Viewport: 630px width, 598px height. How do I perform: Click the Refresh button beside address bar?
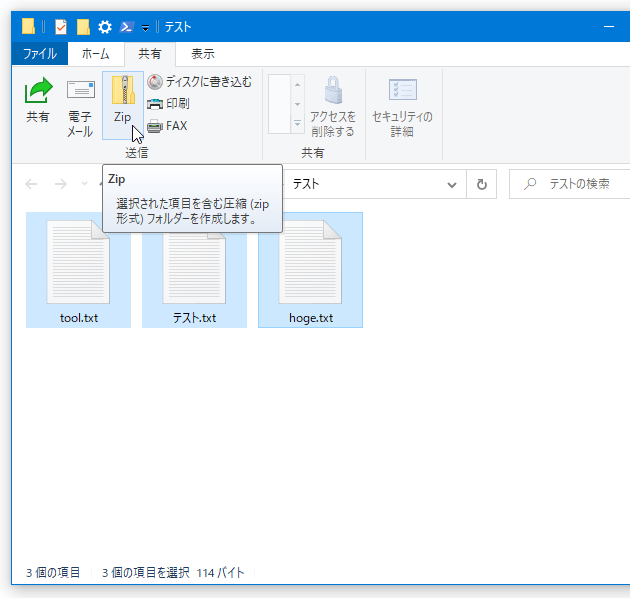click(481, 184)
